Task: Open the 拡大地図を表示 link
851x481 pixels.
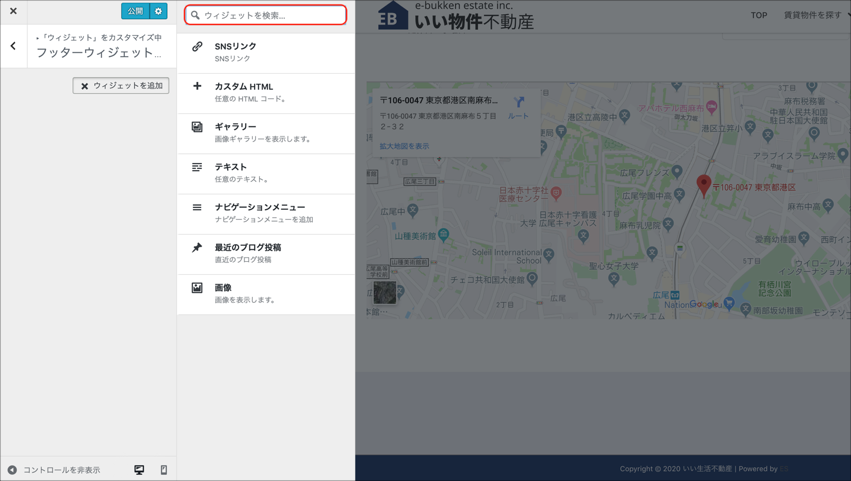Action: pyautogui.click(x=404, y=146)
